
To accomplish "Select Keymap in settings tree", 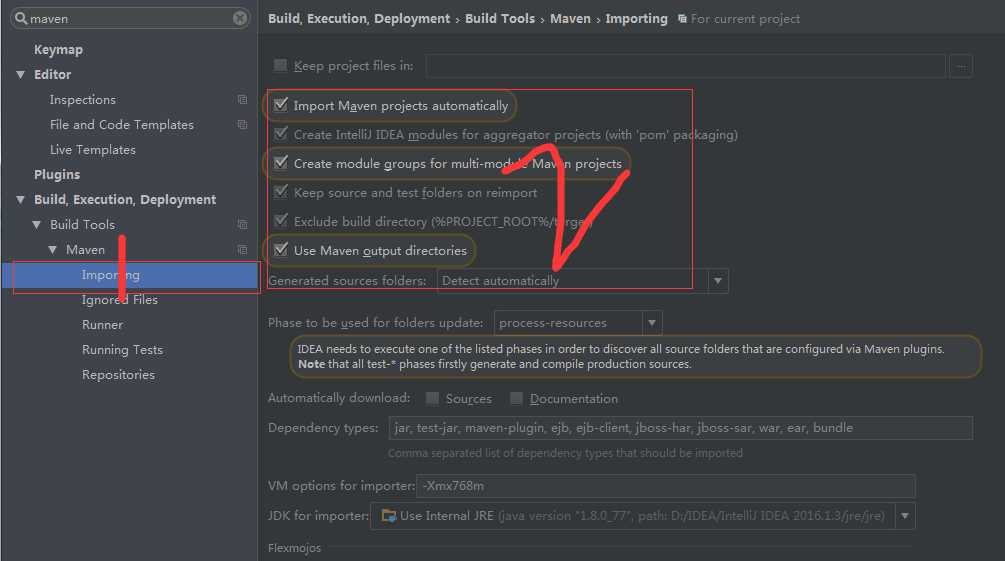I will click(58, 49).
